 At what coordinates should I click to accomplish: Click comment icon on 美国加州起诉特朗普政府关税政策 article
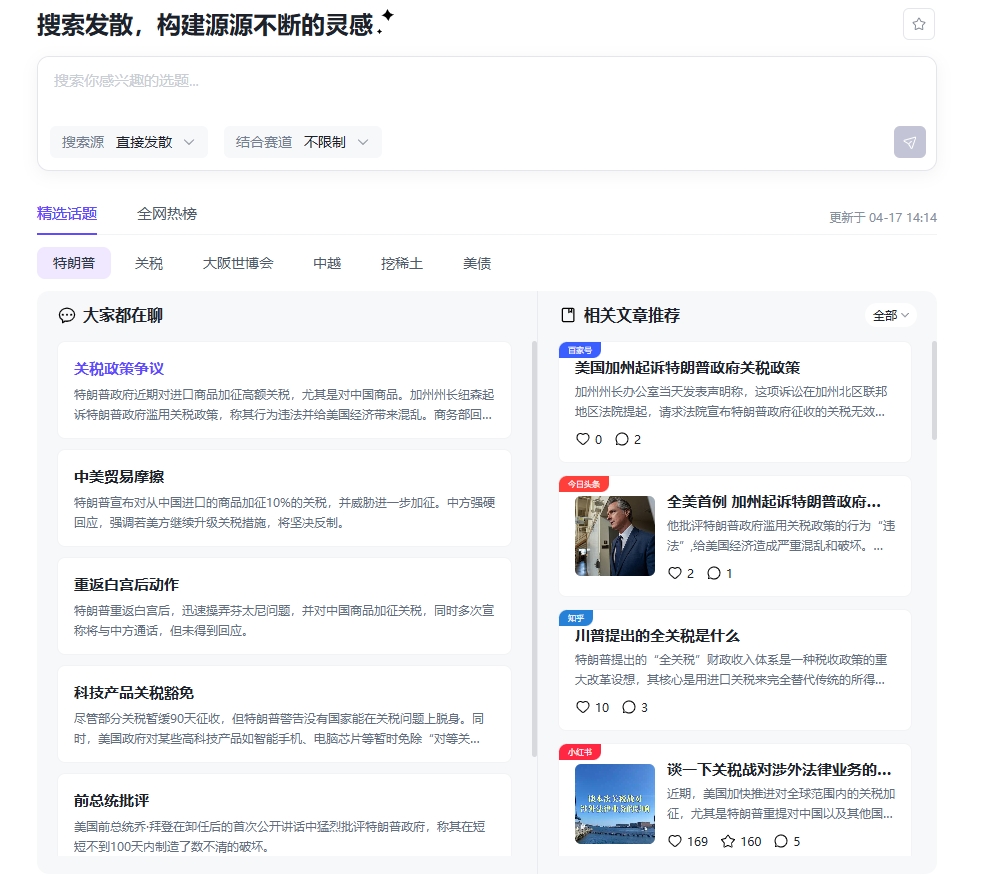(x=621, y=439)
